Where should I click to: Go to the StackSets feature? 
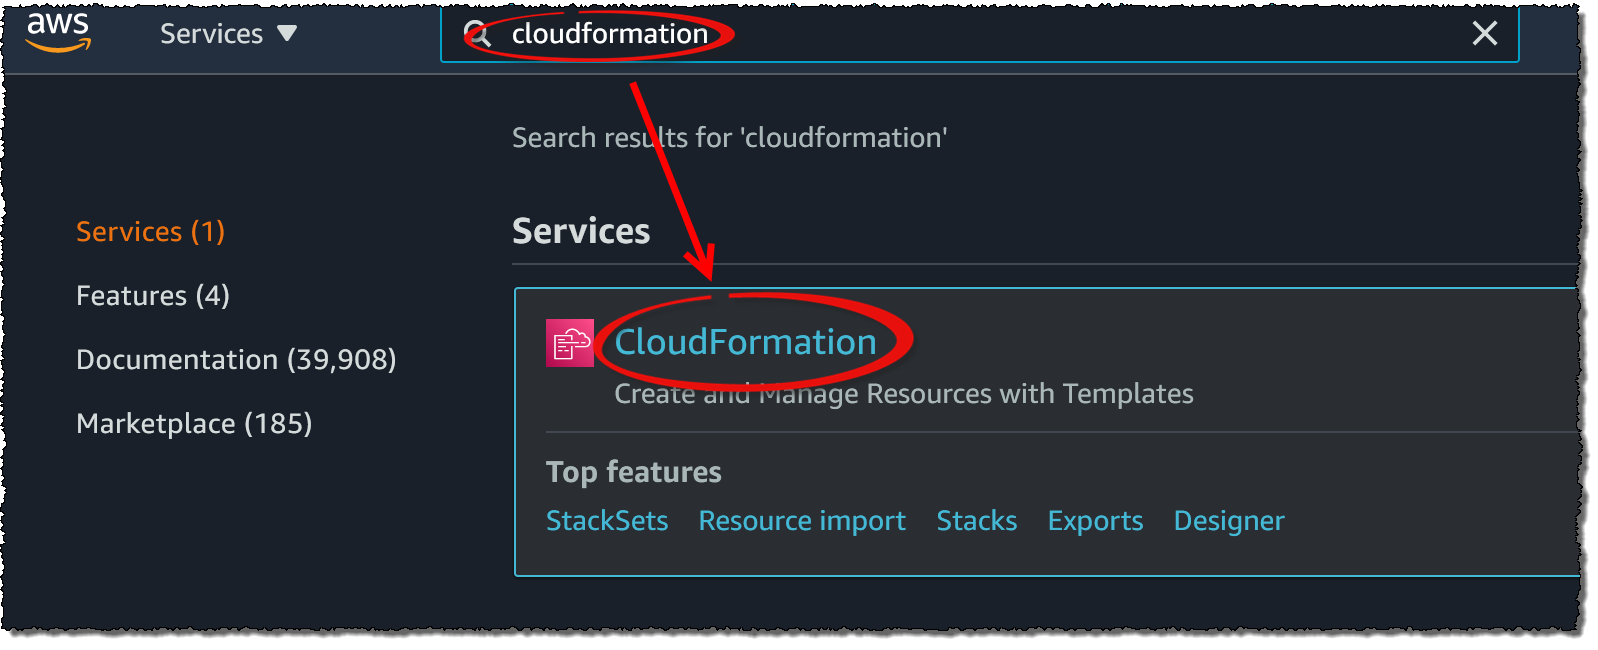(607, 521)
